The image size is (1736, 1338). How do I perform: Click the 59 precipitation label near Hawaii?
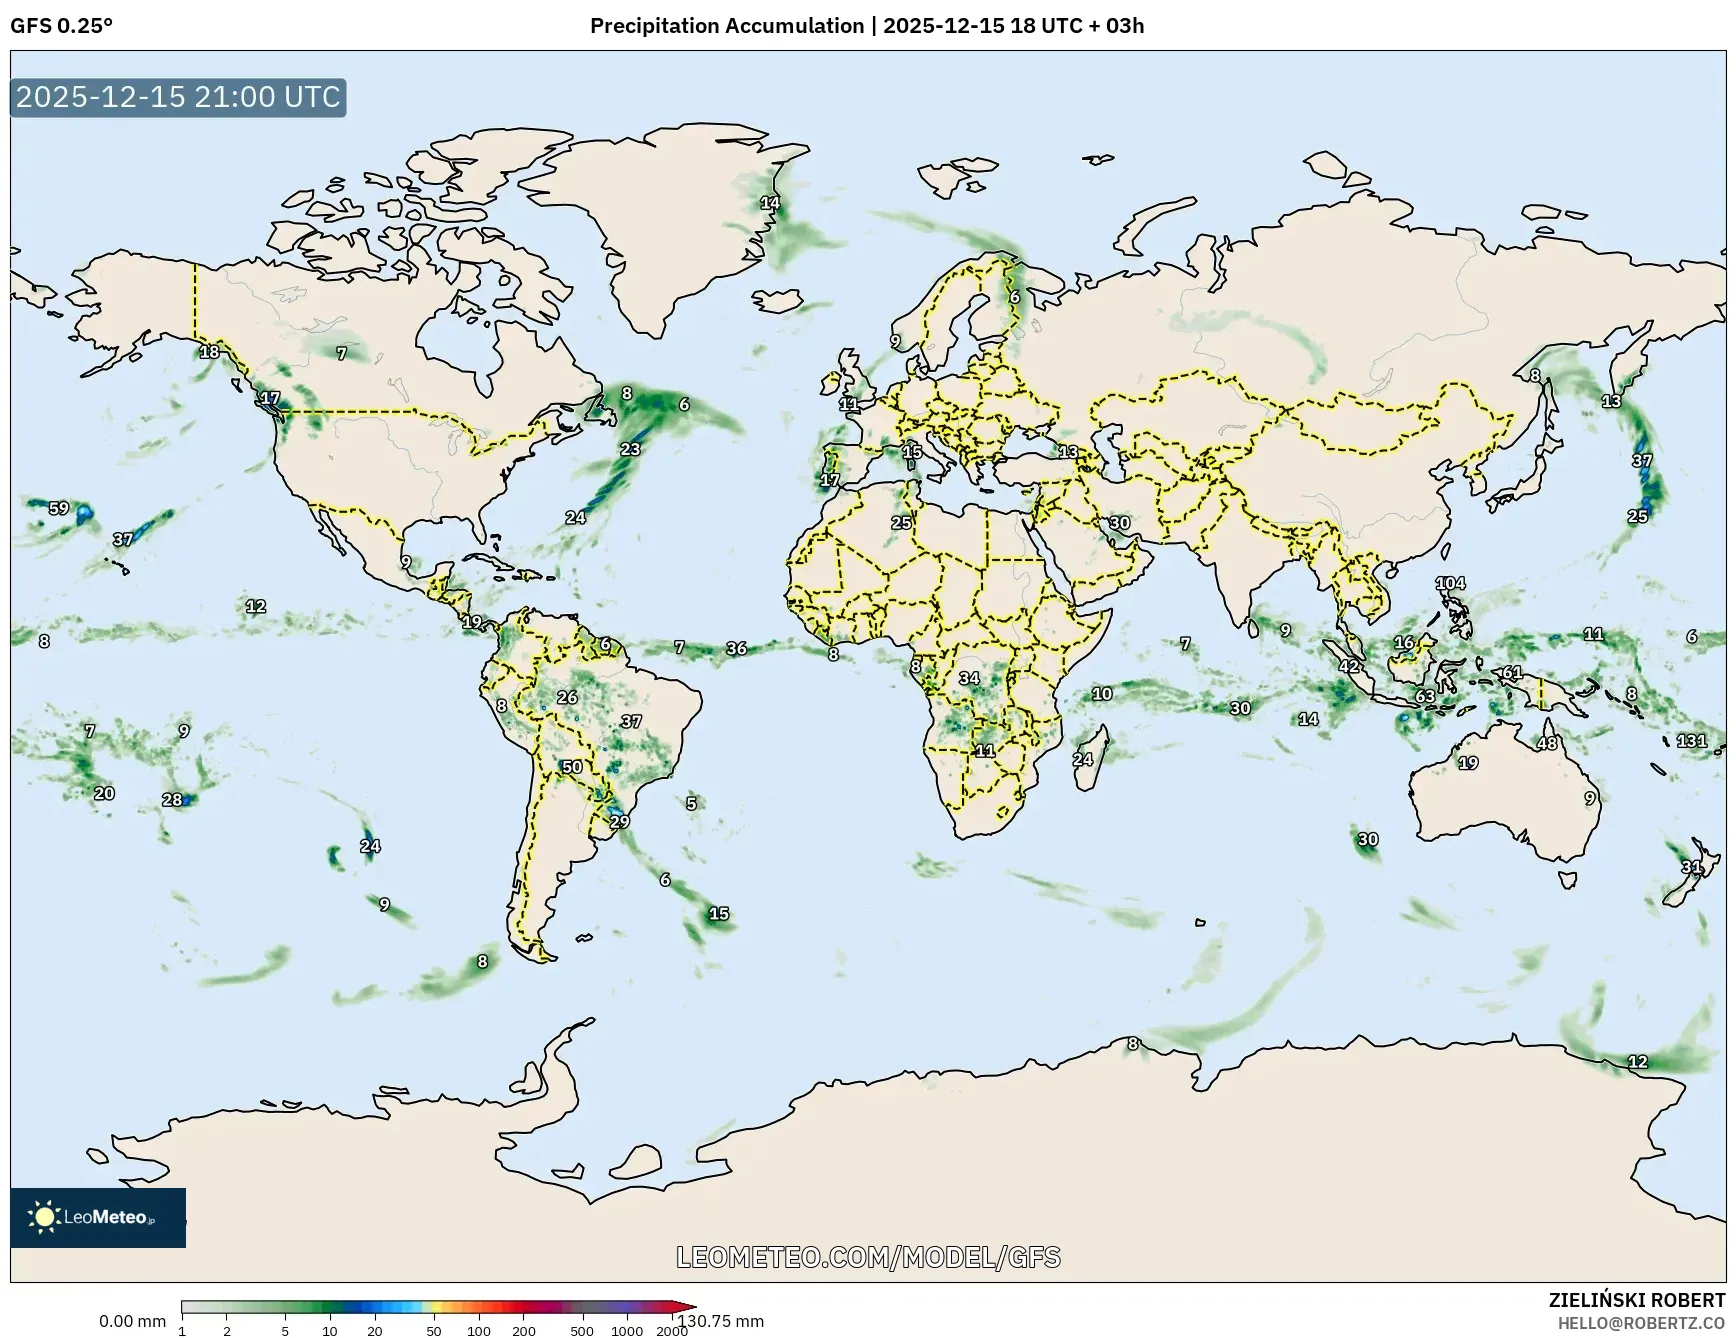[58, 509]
